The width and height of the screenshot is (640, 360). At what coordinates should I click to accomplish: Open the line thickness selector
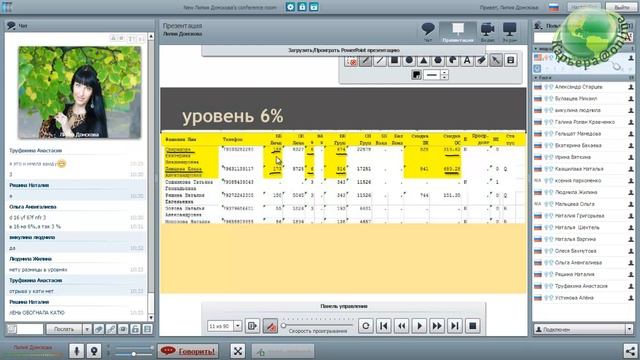432,75
